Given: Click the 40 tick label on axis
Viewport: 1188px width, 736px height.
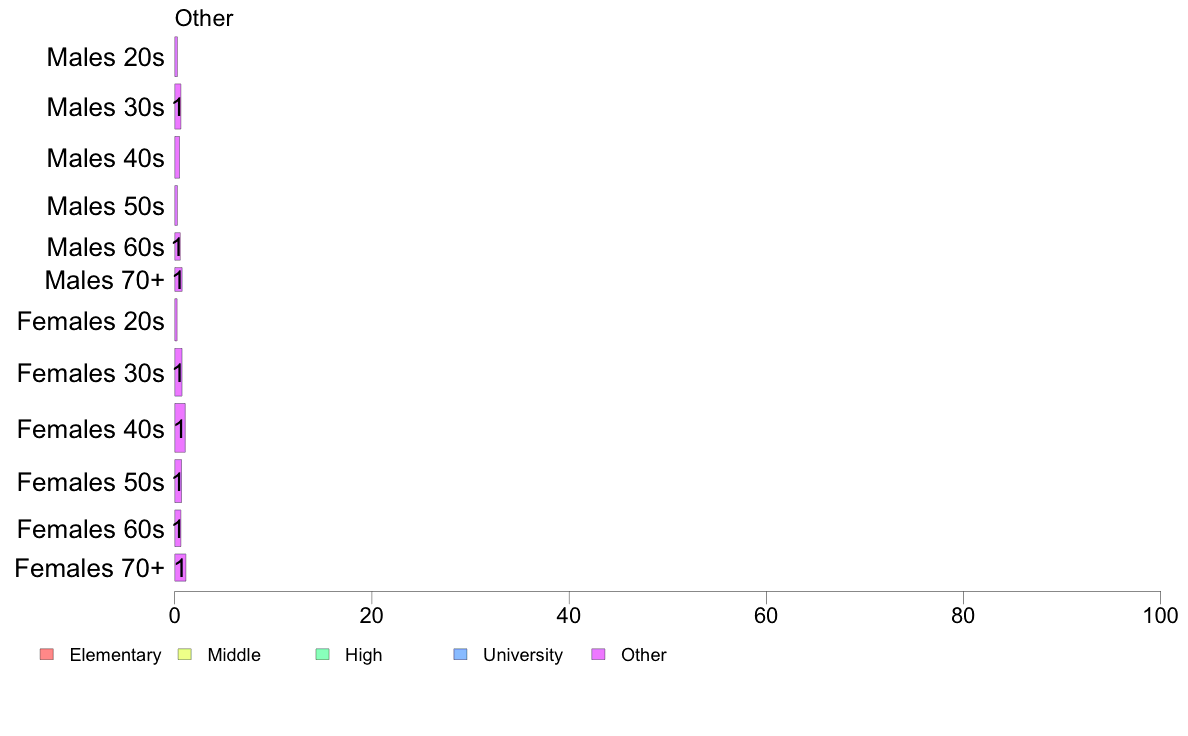Looking at the screenshot, I should click(569, 615).
